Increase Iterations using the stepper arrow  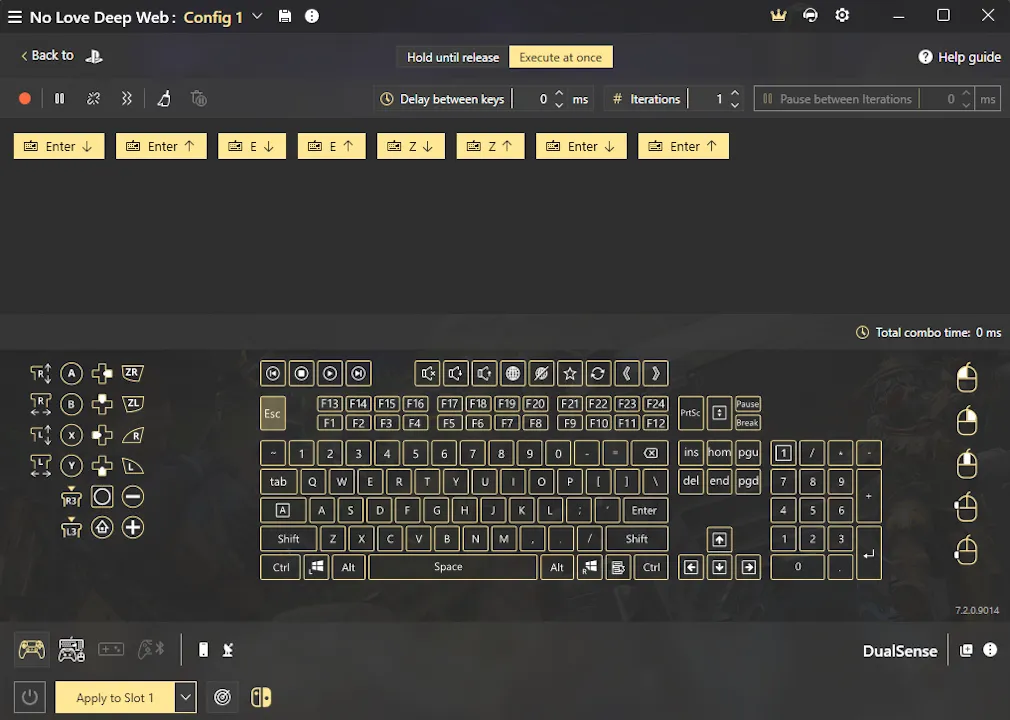point(735,94)
